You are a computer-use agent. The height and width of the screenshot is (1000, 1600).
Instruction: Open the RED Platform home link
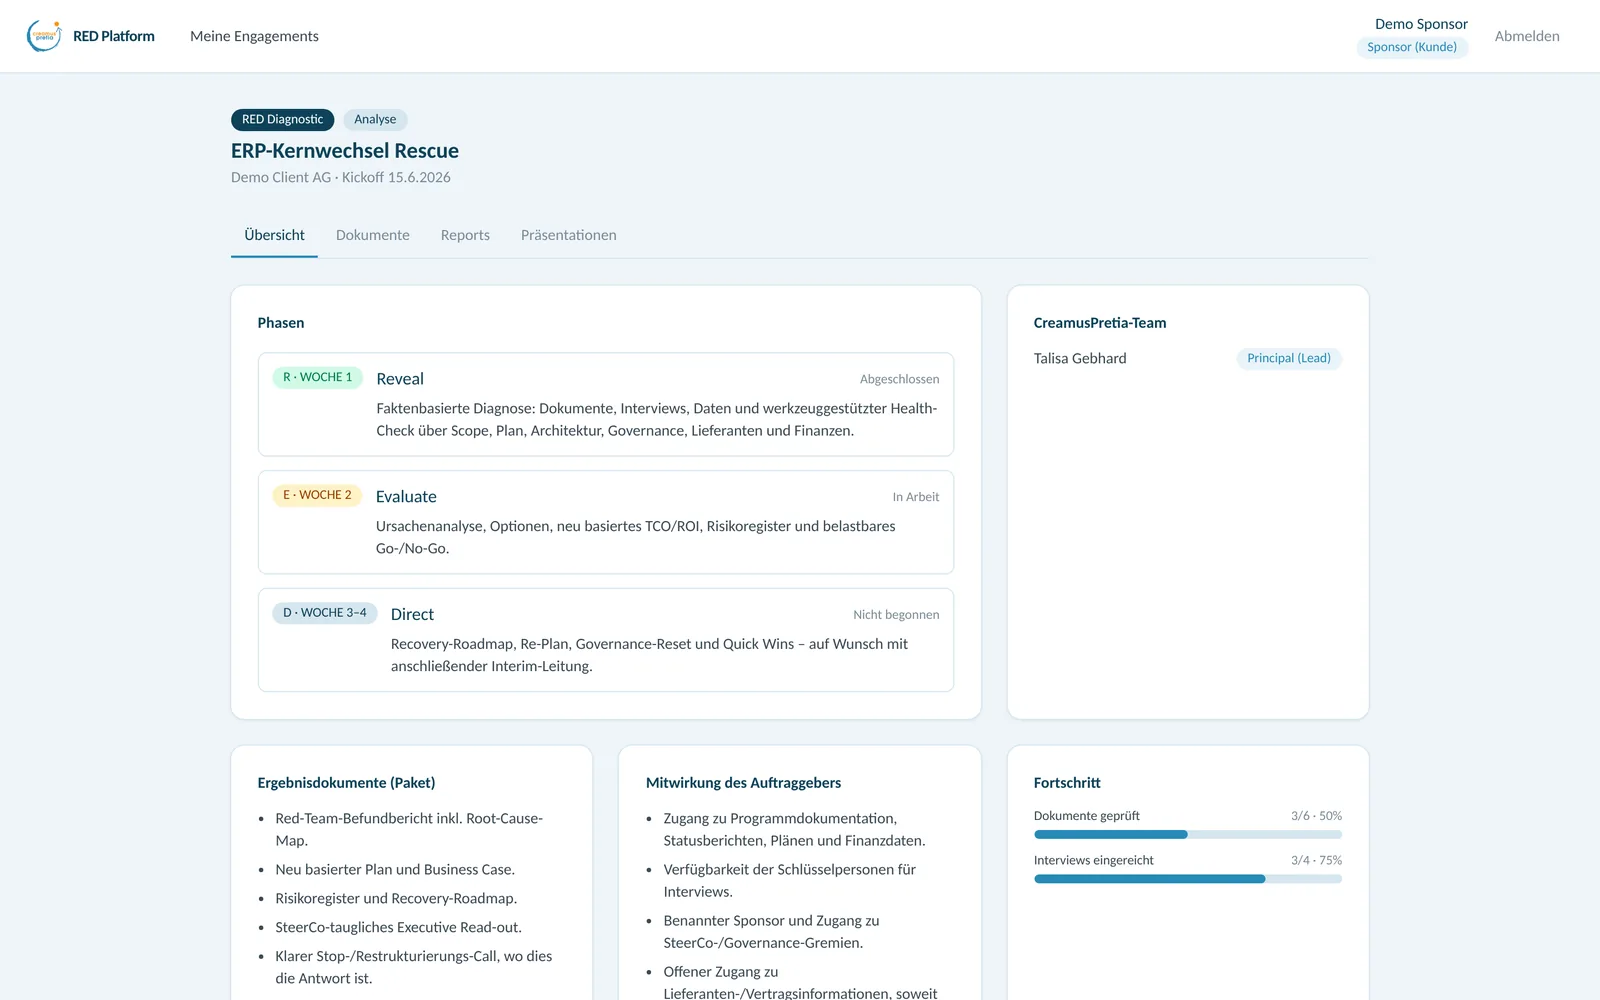pyautogui.click(x=114, y=36)
